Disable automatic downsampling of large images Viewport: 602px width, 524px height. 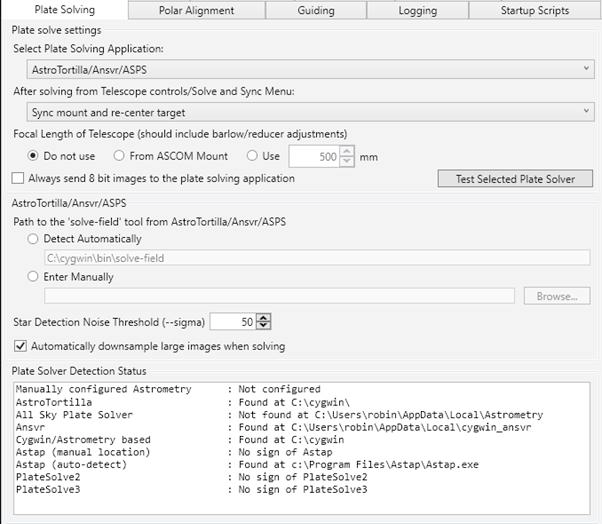(x=21, y=347)
